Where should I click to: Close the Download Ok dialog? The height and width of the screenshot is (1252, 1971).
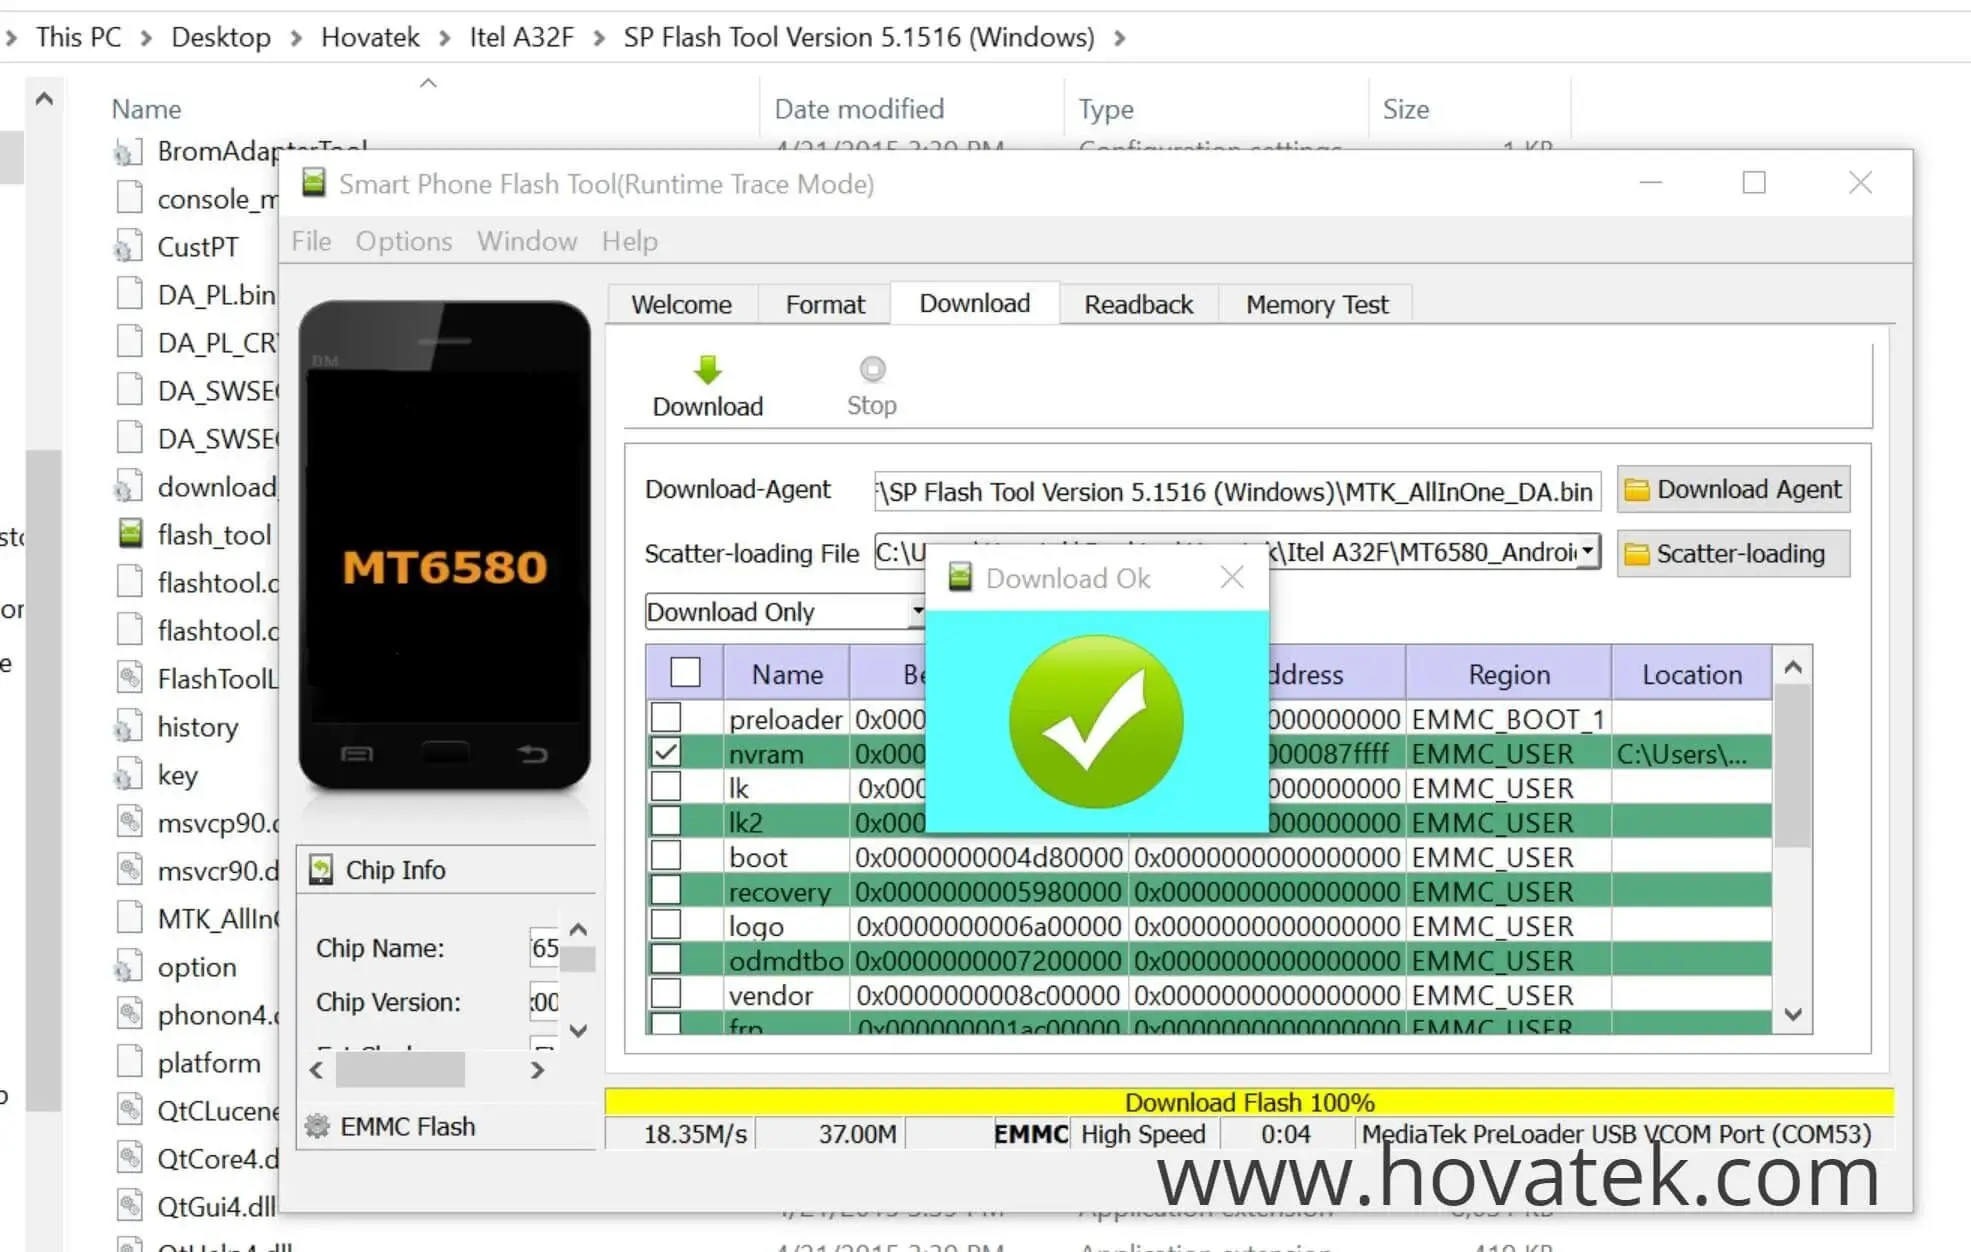pos(1231,577)
